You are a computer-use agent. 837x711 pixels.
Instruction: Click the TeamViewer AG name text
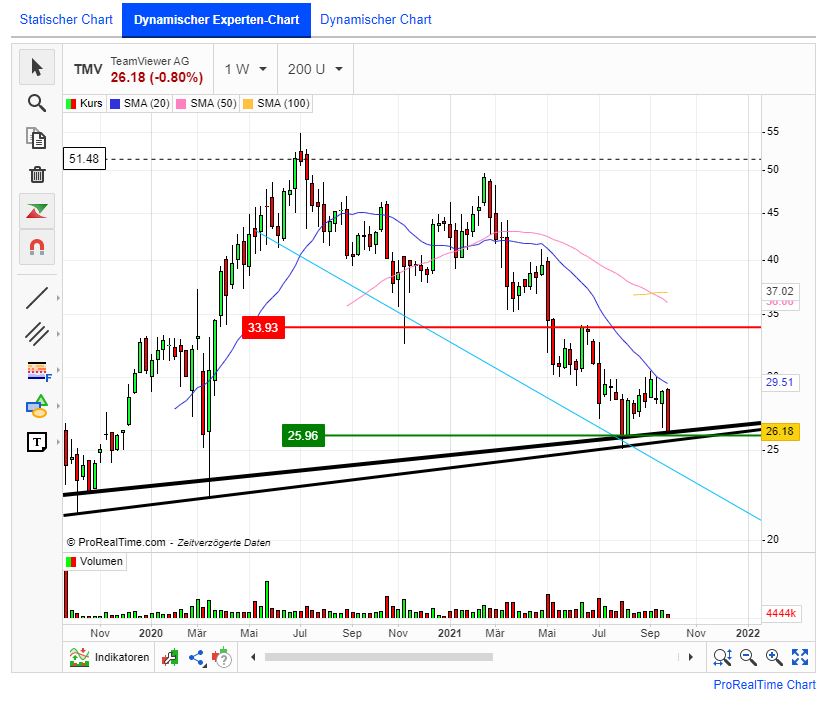tap(150, 61)
